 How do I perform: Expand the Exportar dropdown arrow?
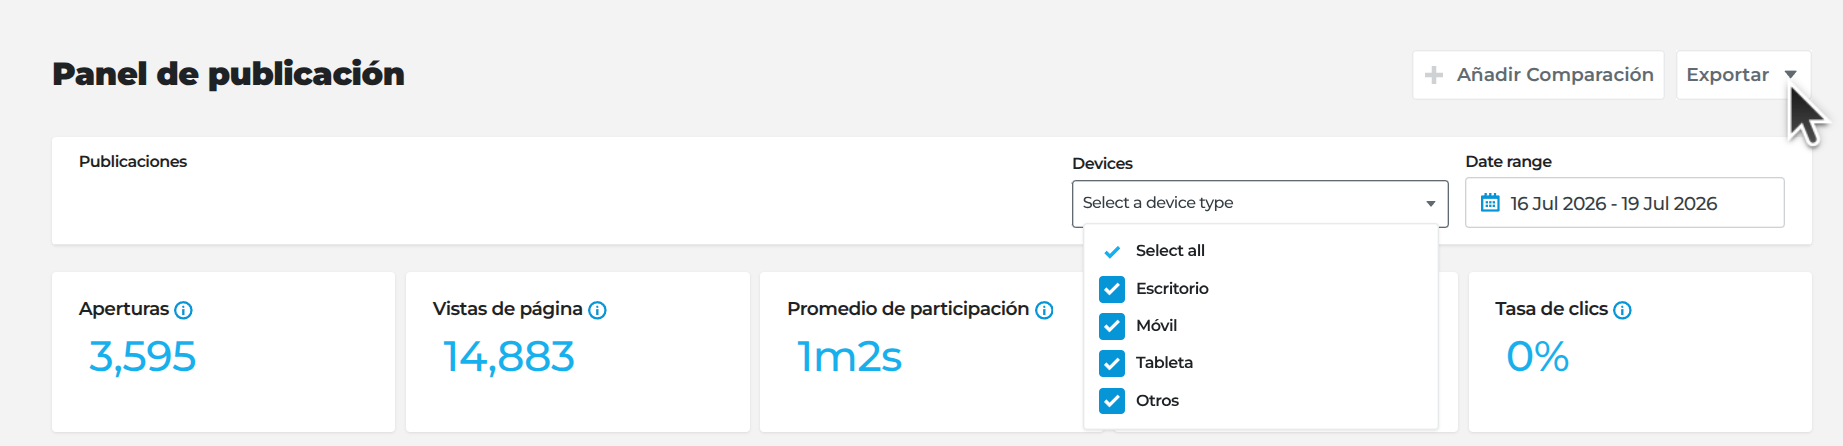[1790, 75]
